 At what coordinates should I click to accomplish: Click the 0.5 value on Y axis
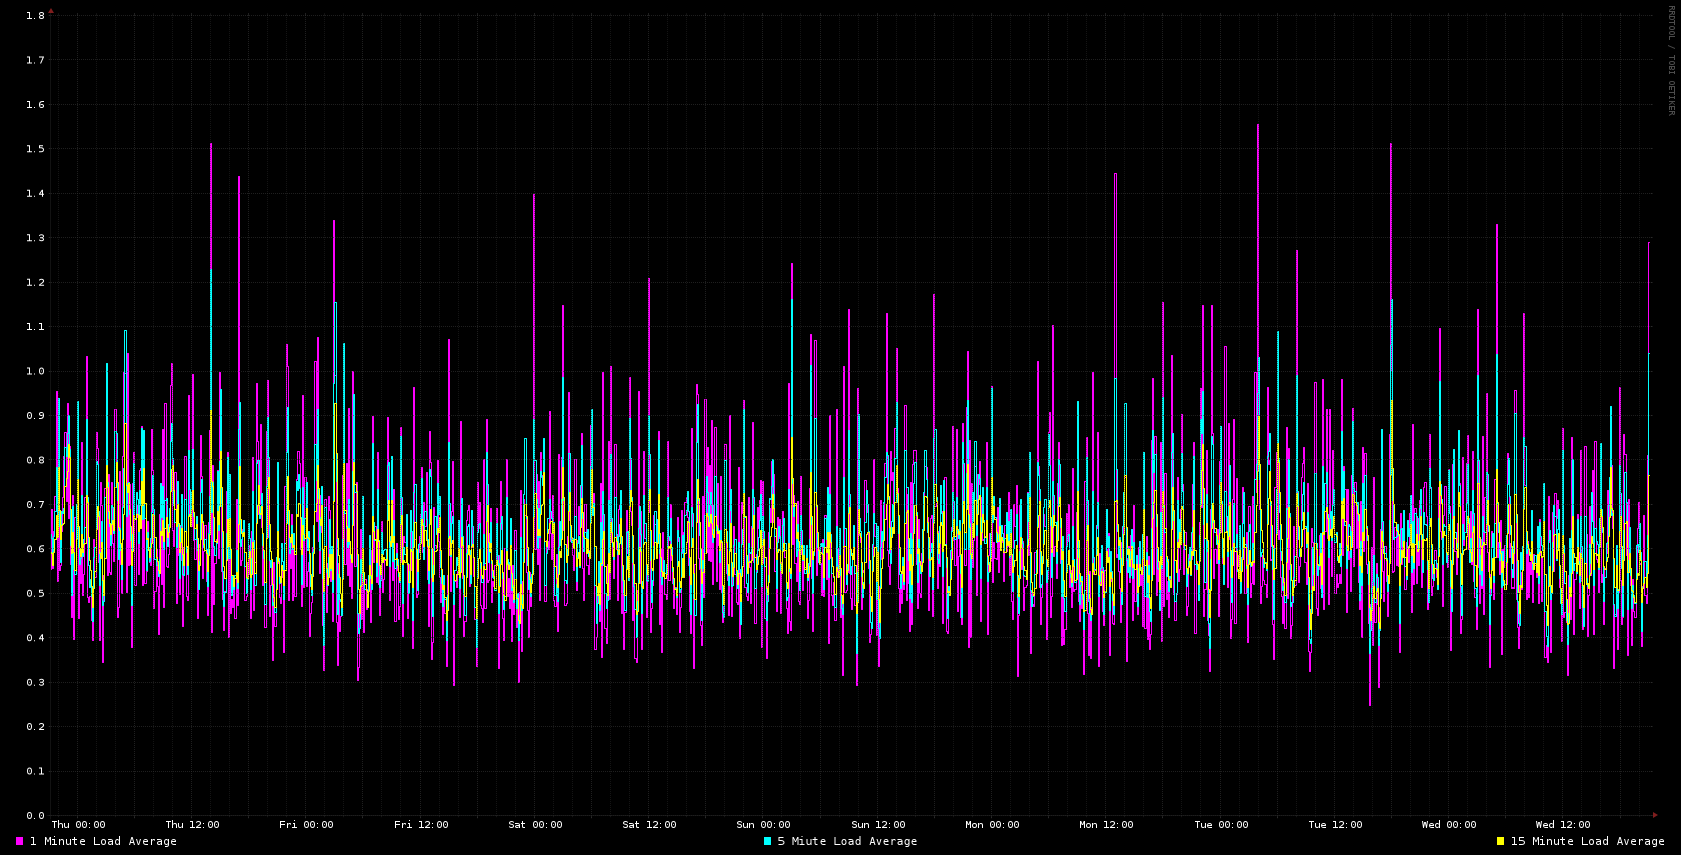tap(35, 593)
